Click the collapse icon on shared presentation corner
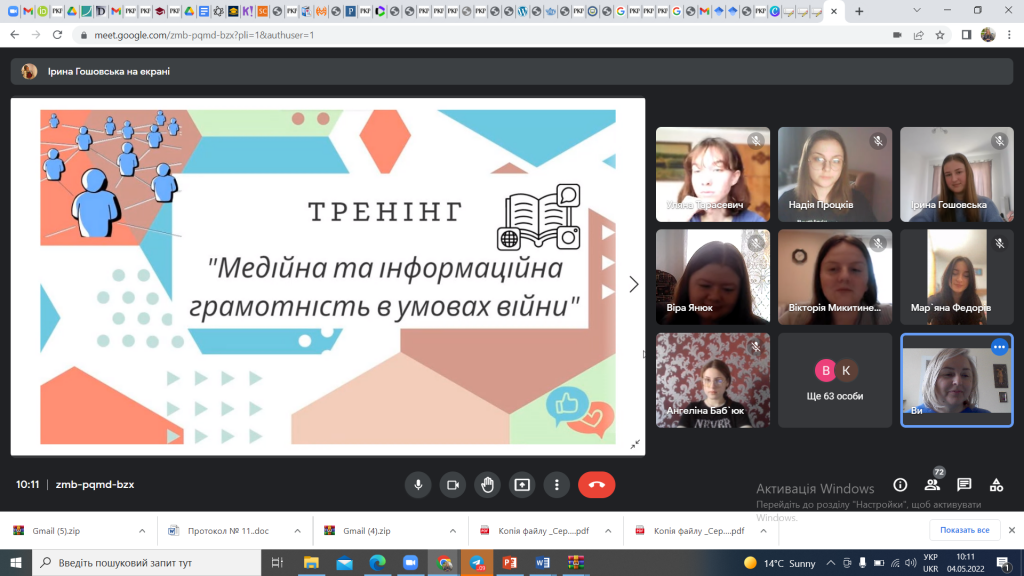This screenshot has width=1024, height=576. point(634,444)
